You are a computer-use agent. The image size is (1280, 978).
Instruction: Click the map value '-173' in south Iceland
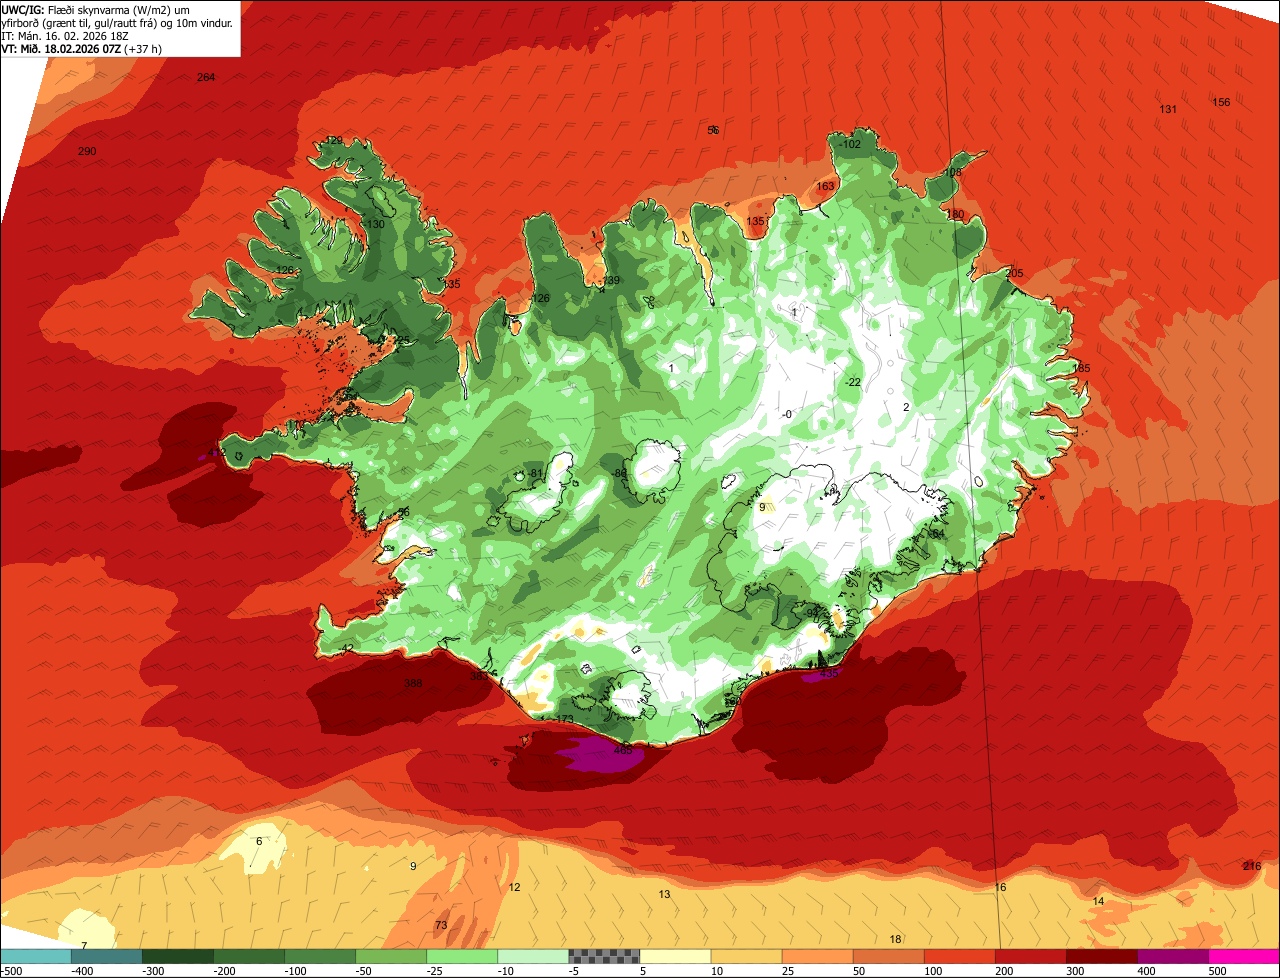coord(565,719)
